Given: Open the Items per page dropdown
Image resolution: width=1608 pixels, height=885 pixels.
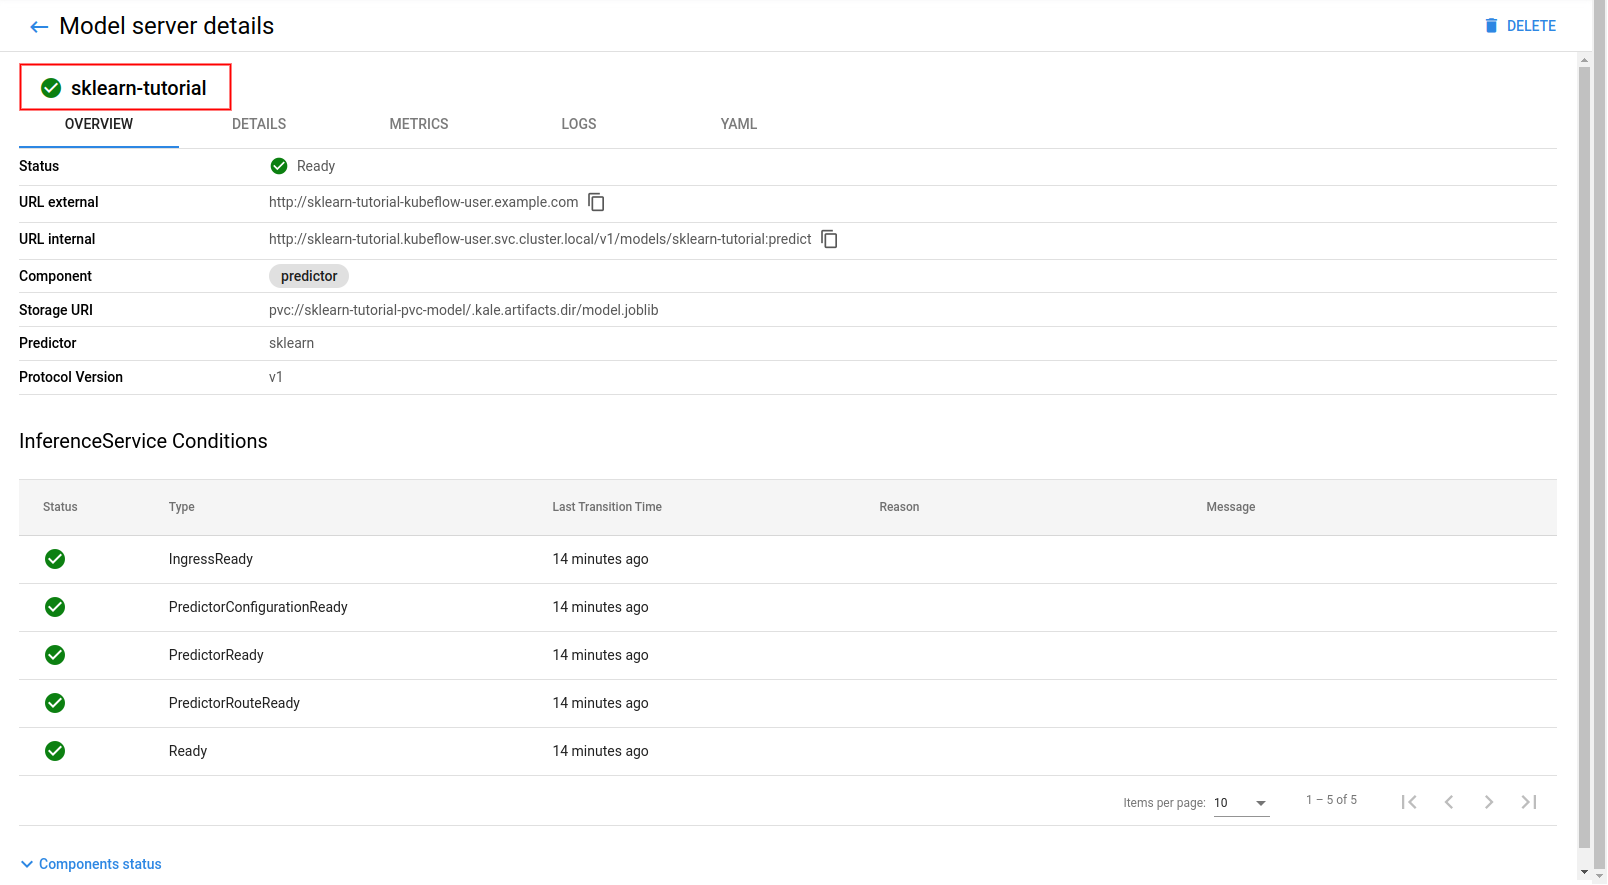Looking at the screenshot, I should (1241, 803).
